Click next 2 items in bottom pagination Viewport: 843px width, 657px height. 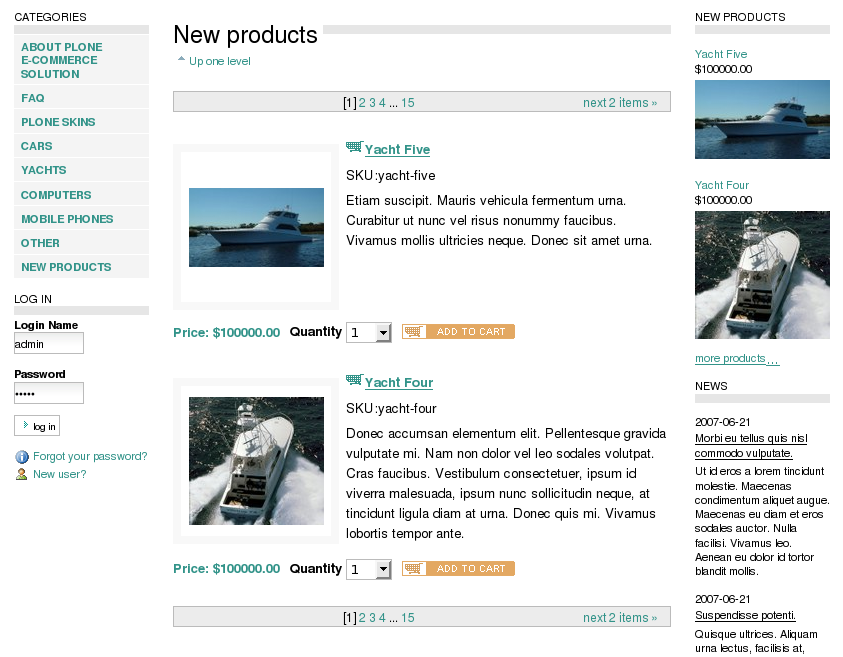pos(620,618)
